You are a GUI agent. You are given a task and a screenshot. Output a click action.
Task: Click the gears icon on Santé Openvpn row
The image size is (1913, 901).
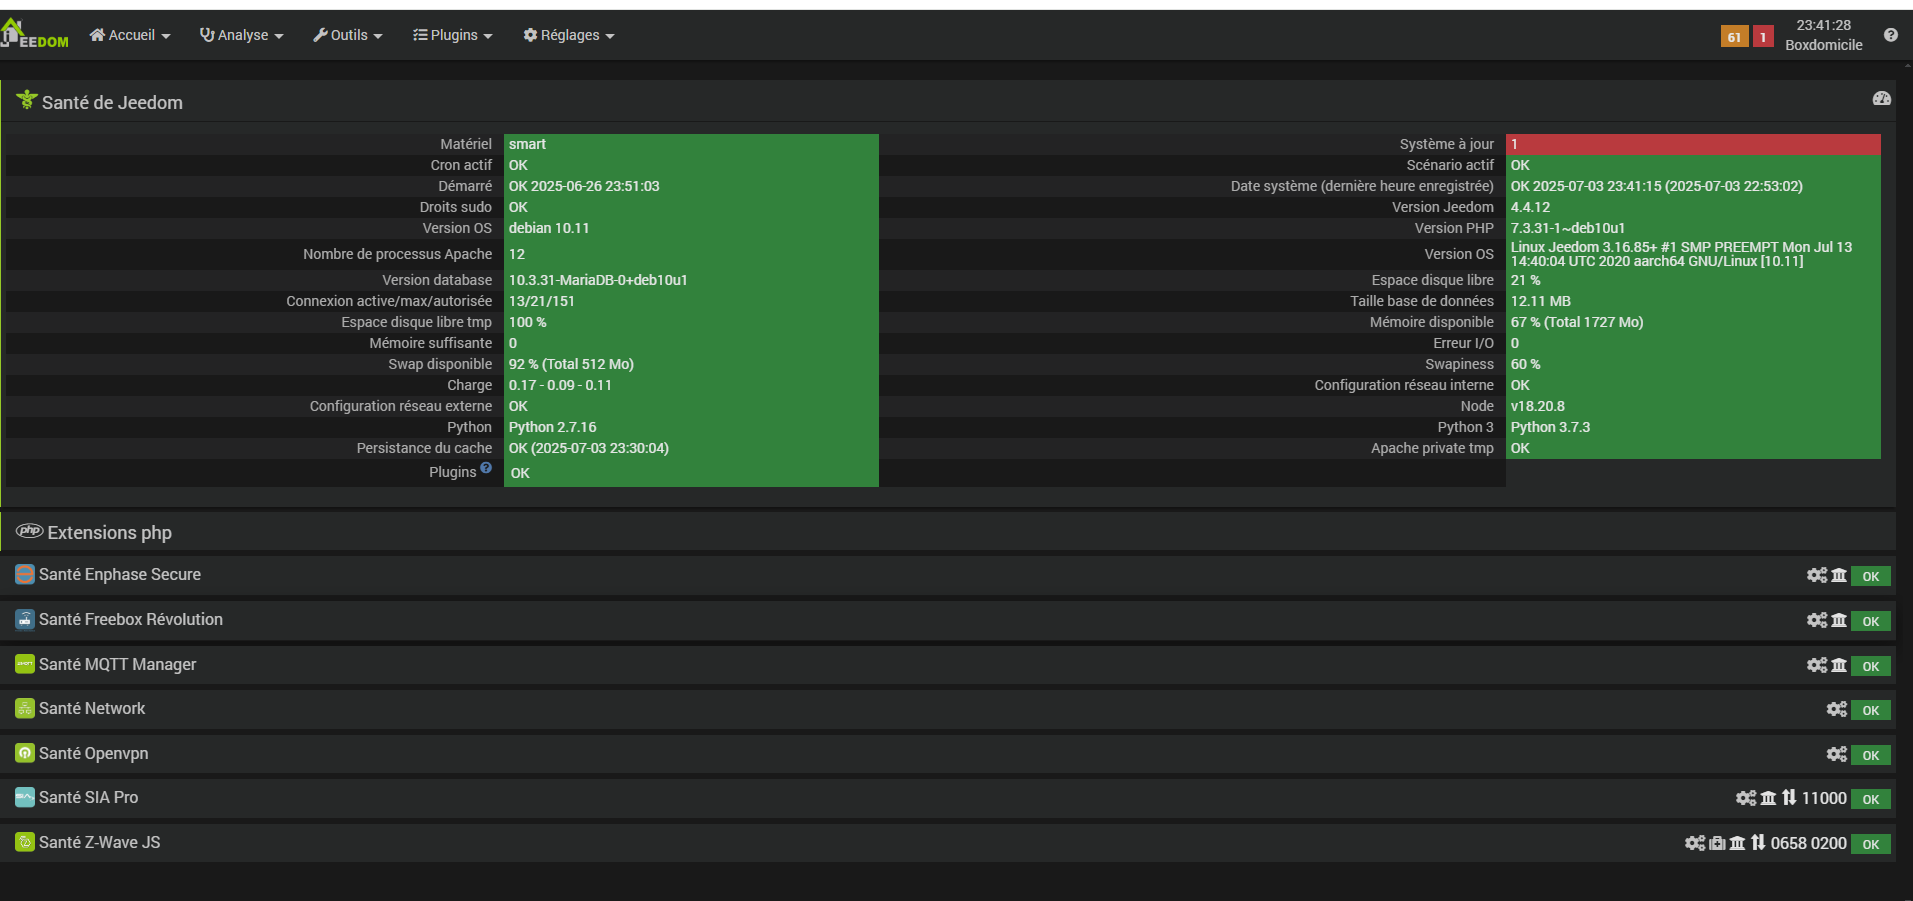point(1836,754)
